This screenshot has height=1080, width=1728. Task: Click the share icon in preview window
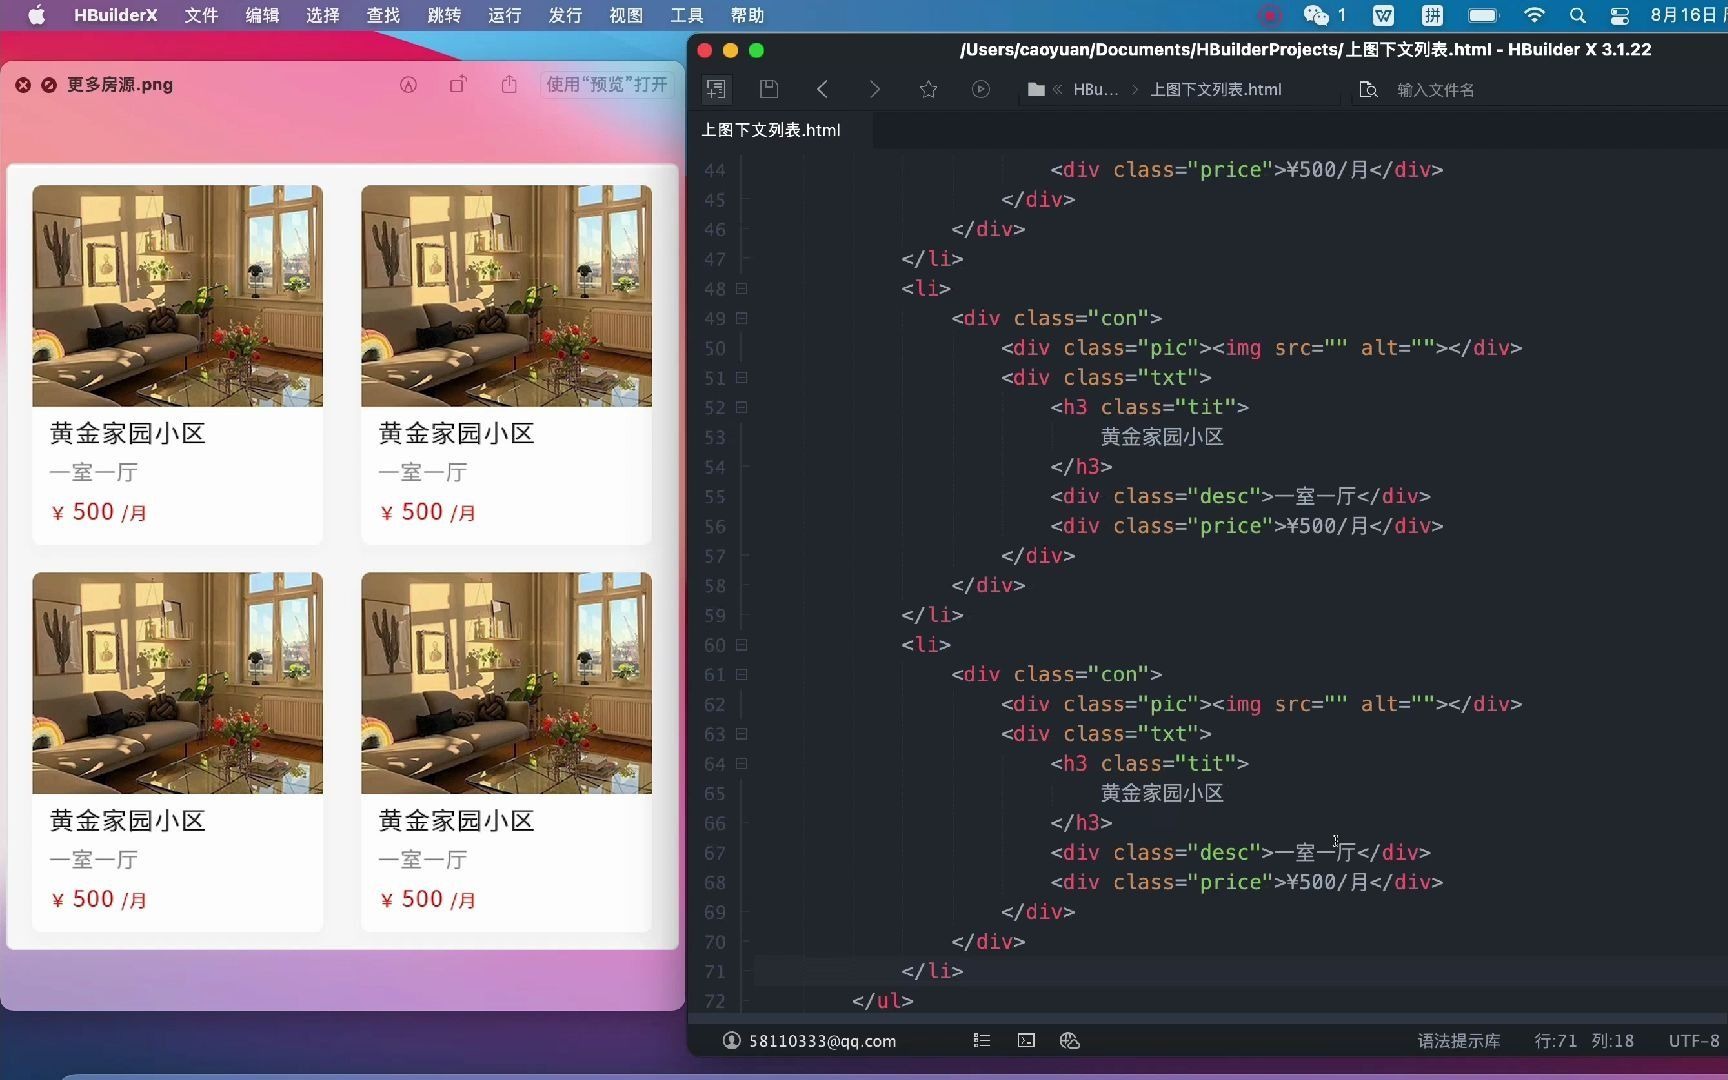coord(509,84)
